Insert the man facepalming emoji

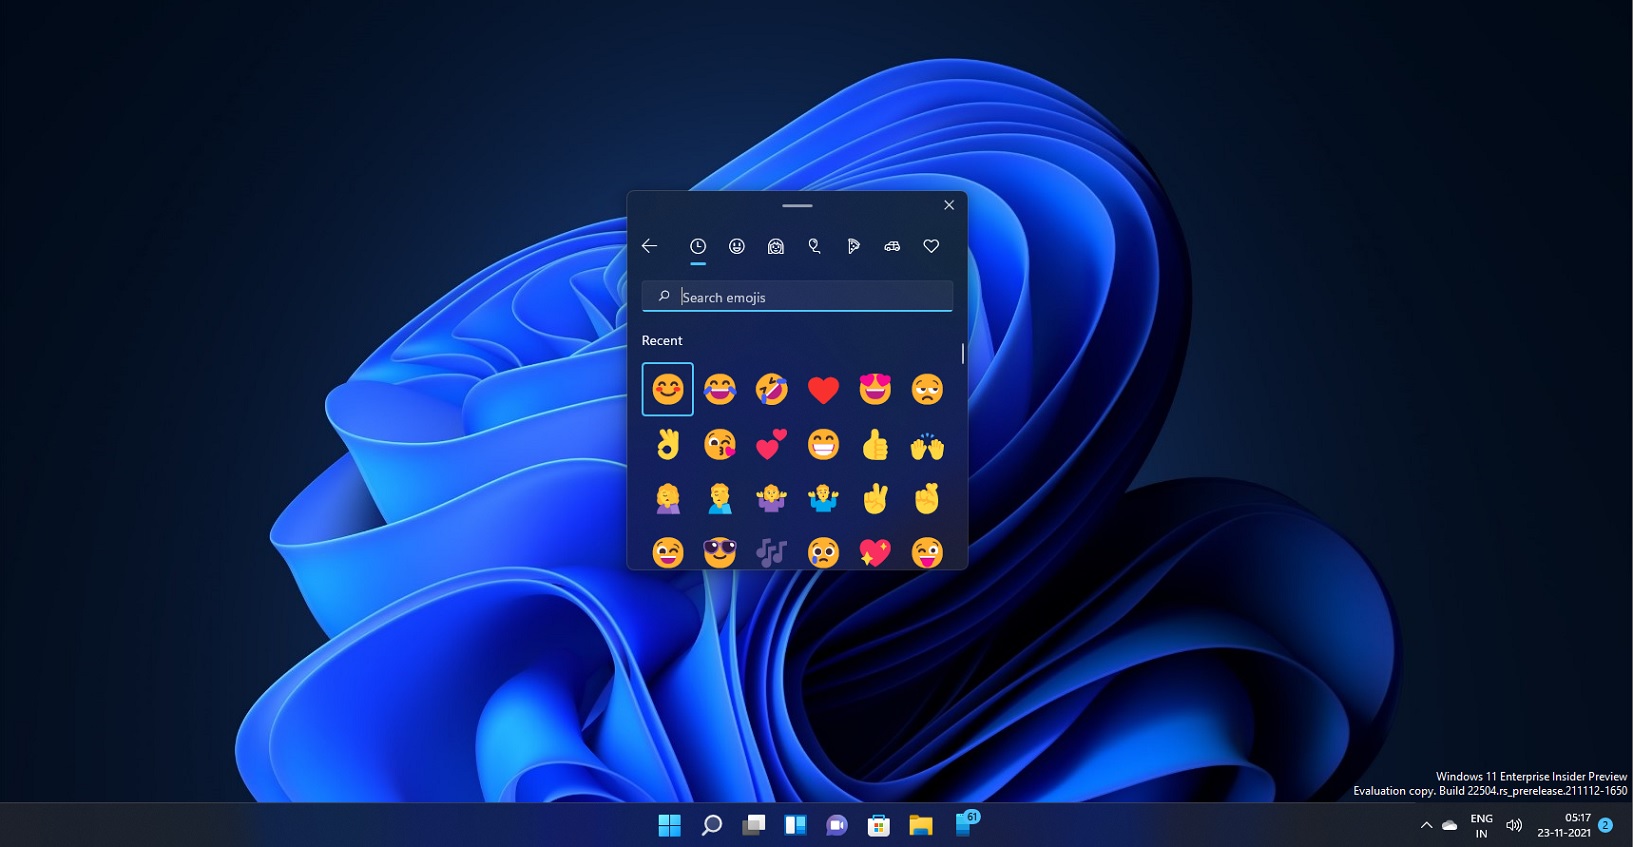click(720, 498)
